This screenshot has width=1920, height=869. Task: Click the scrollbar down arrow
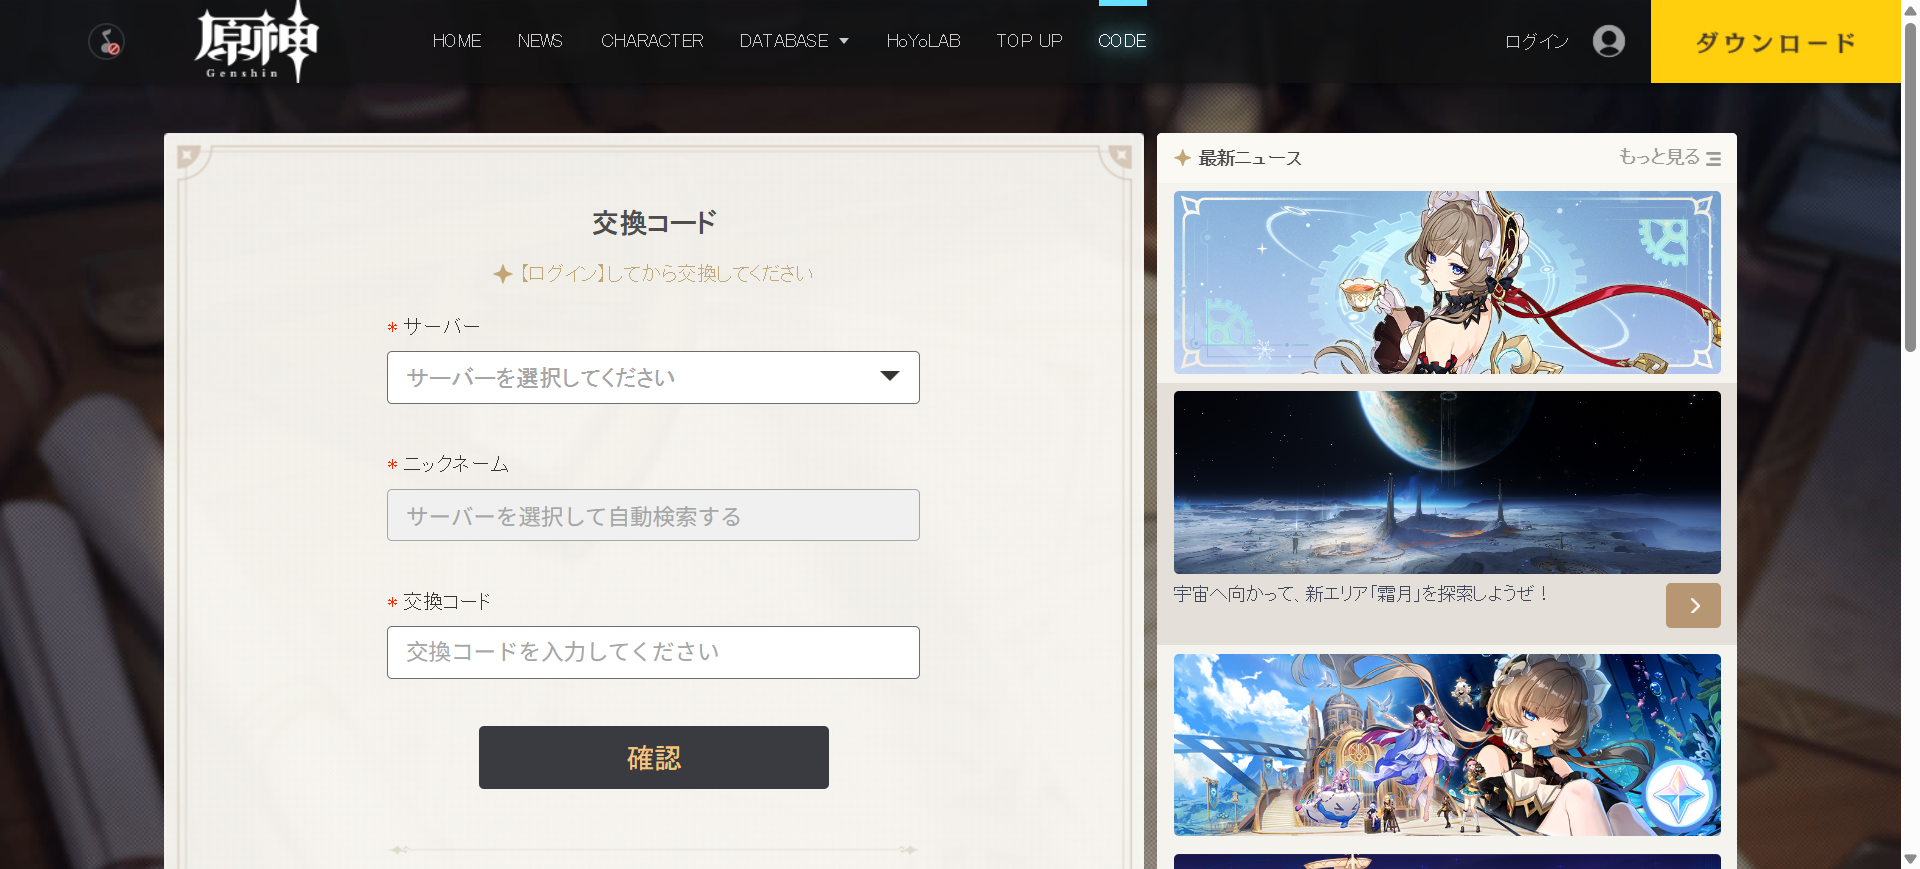coord(1910,859)
